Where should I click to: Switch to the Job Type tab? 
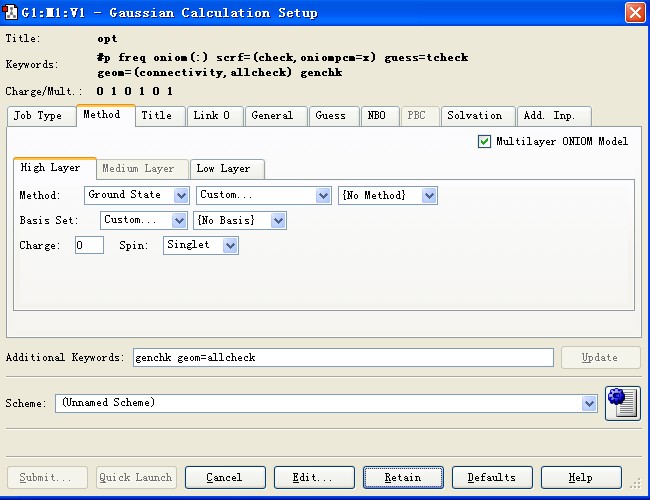click(41, 116)
